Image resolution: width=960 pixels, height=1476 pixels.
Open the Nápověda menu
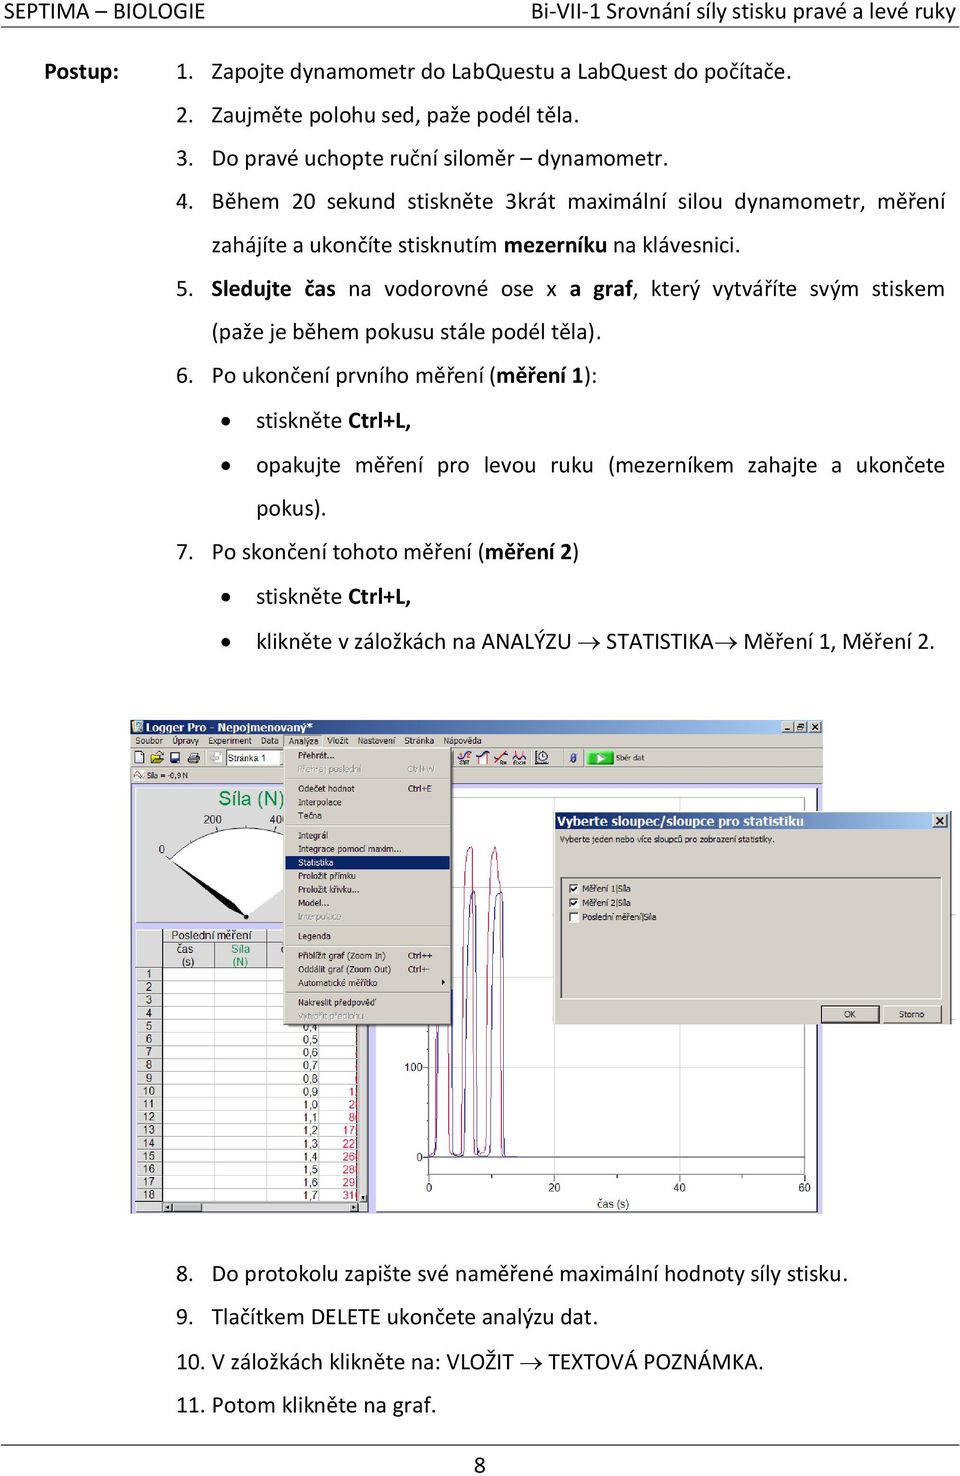tap(463, 741)
